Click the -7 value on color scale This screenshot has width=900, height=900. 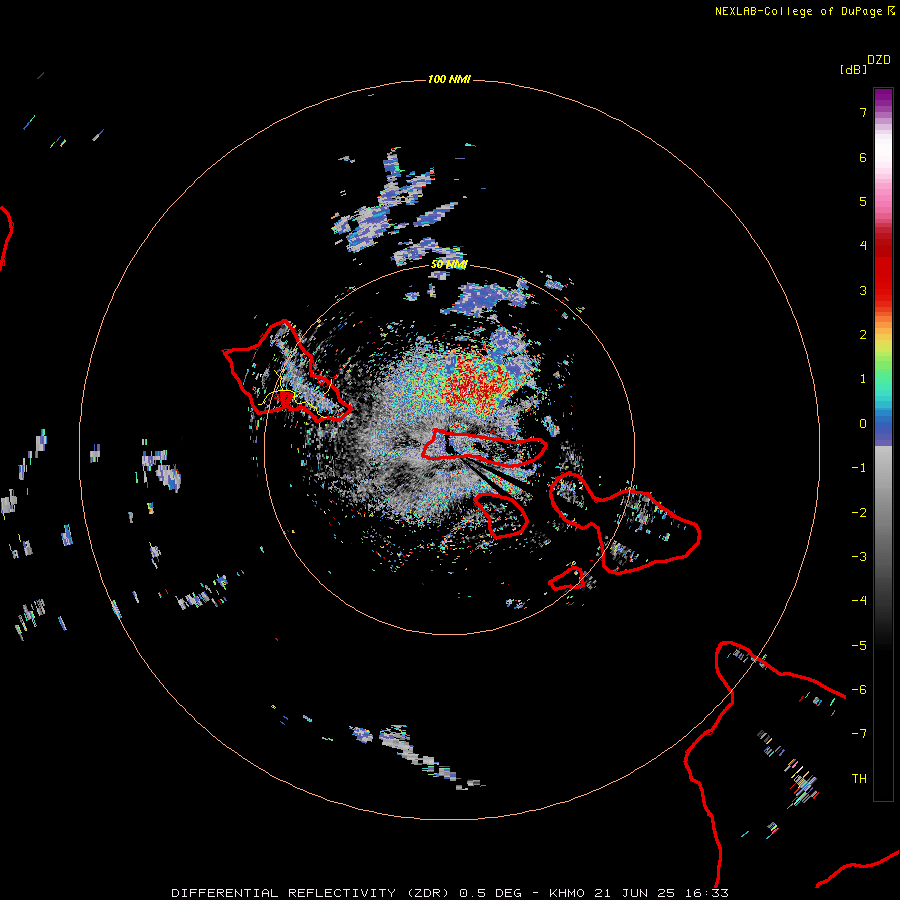tap(859, 734)
